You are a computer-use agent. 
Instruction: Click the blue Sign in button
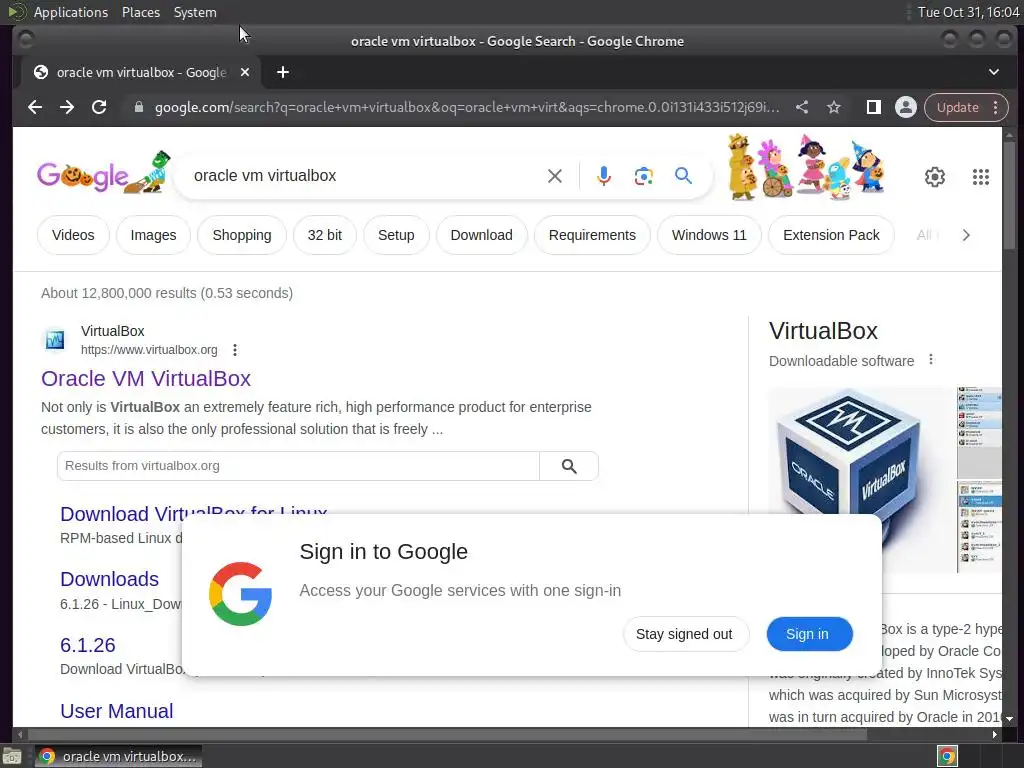coord(808,634)
